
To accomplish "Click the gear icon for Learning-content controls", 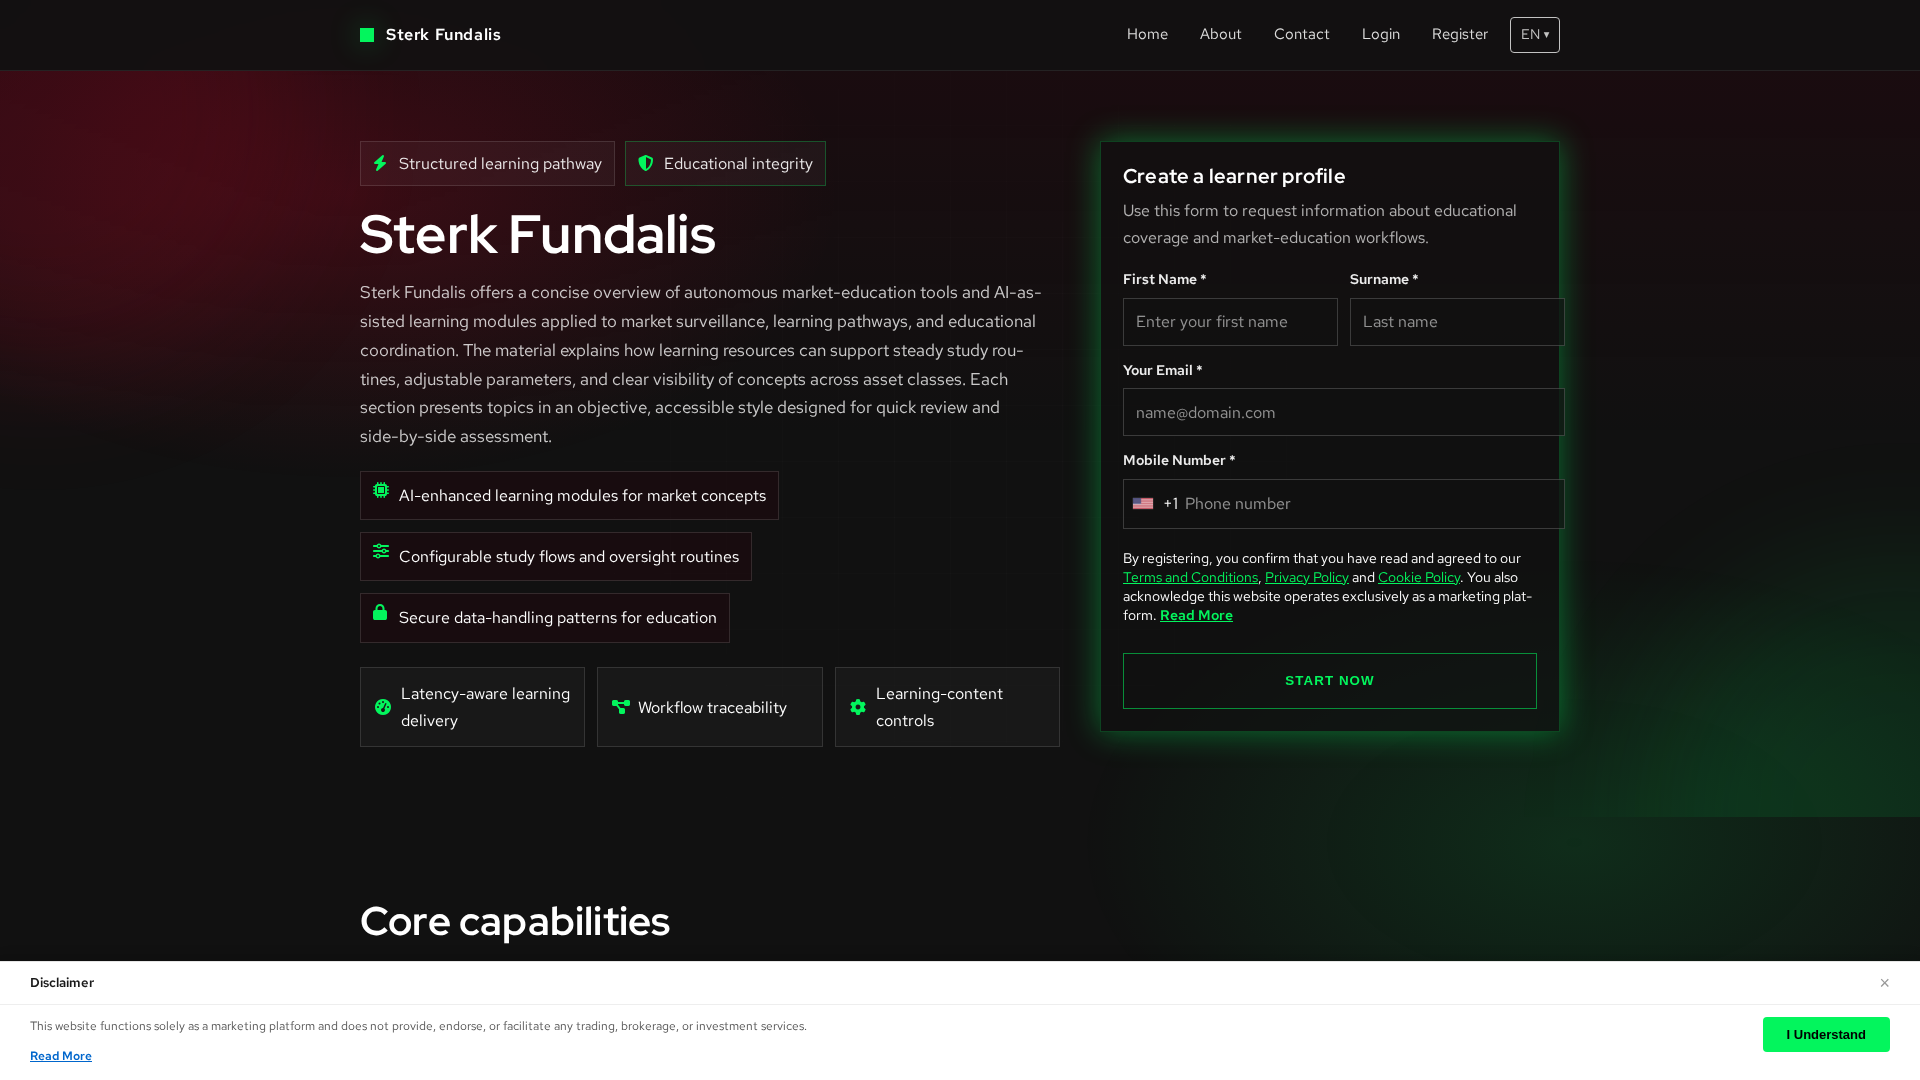I will point(858,707).
